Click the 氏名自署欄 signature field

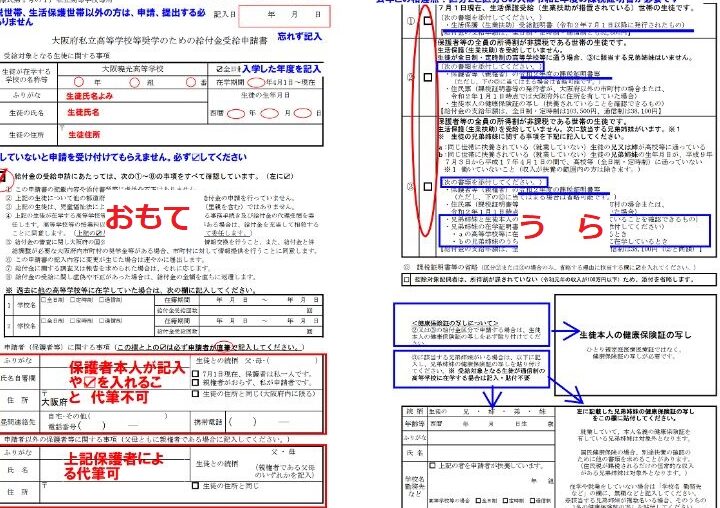click(x=115, y=378)
